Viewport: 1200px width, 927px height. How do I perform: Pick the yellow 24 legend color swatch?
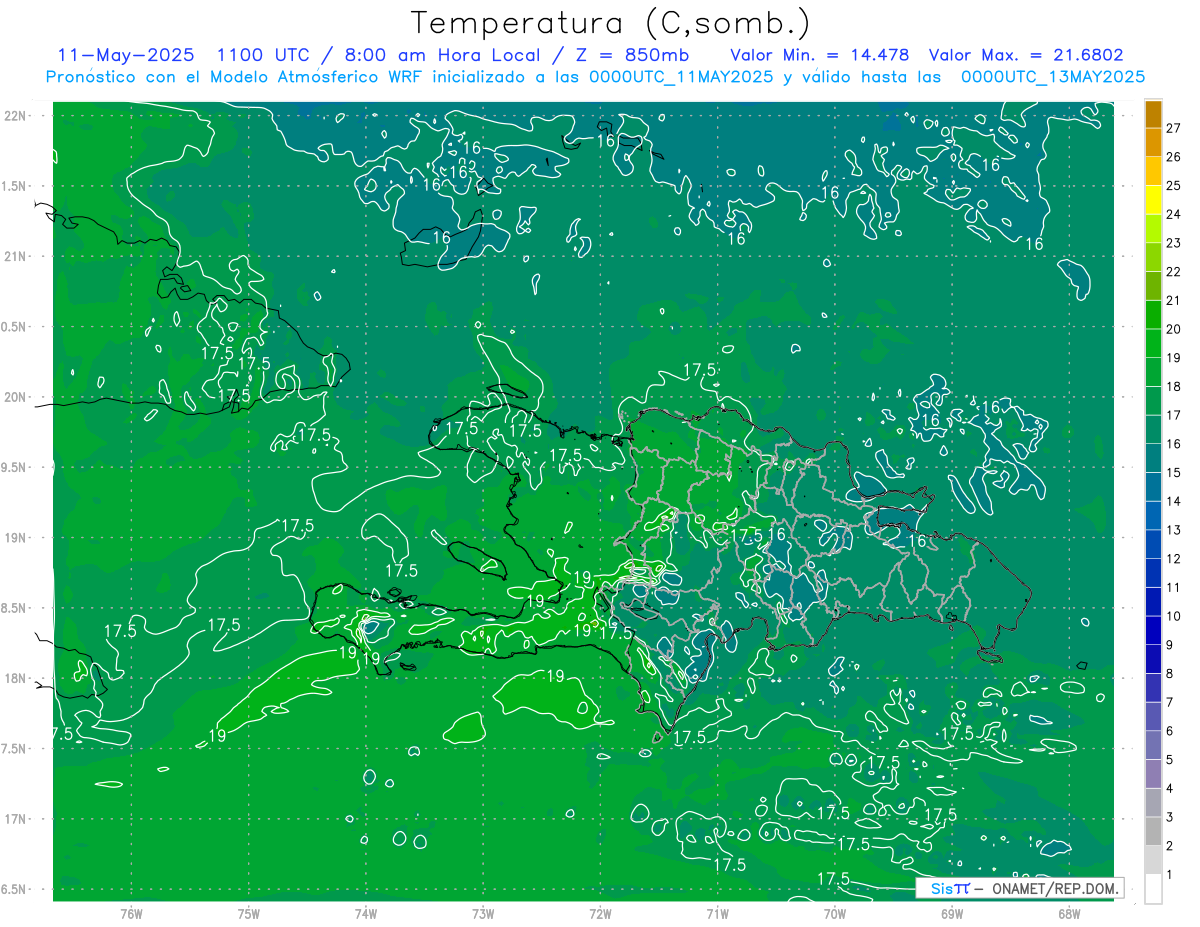(1153, 200)
